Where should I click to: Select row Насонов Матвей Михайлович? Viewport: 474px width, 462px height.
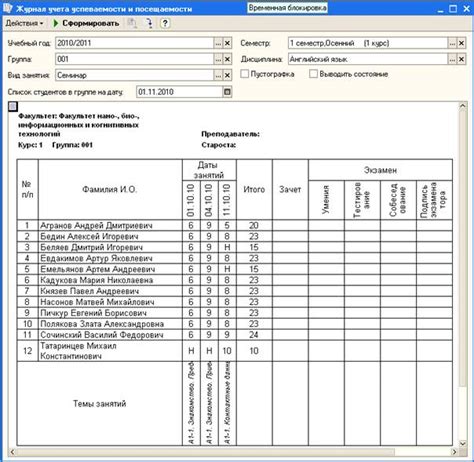coord(235,302)
